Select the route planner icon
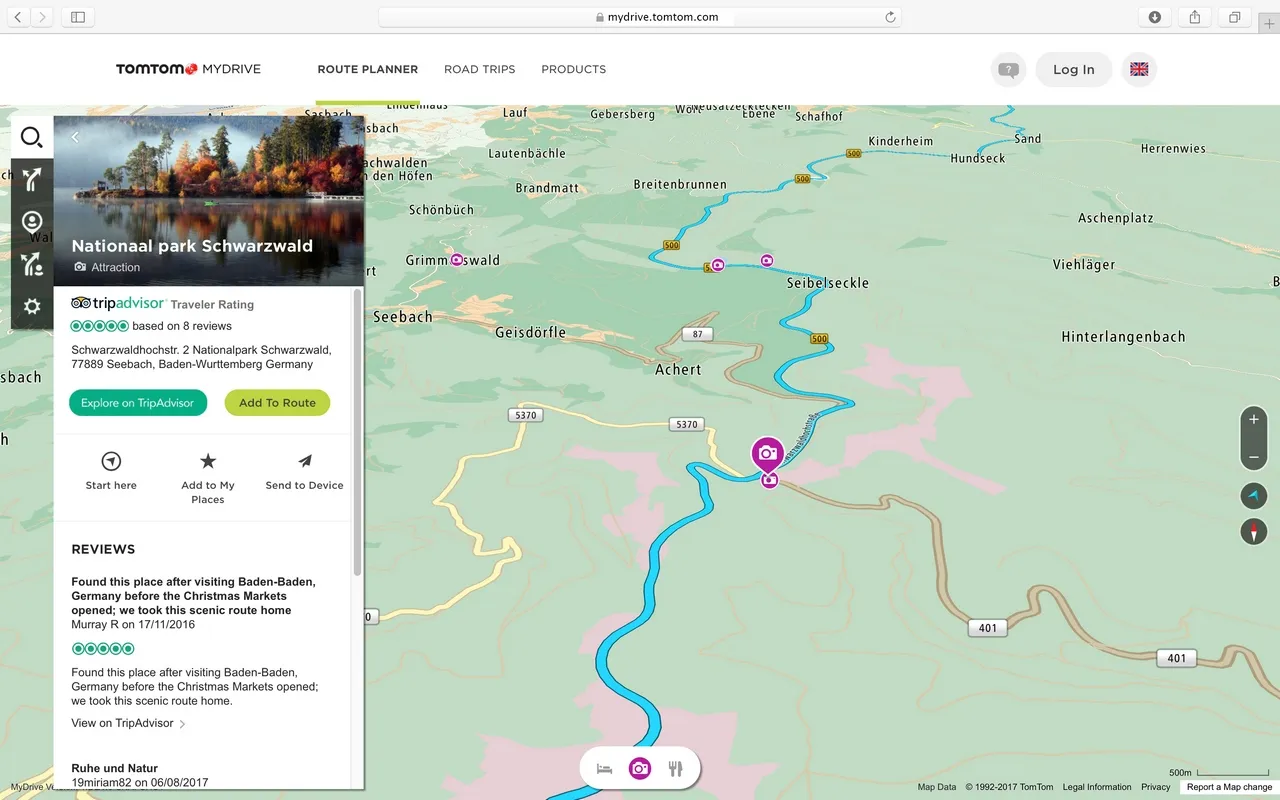 pyautogui.click(x=31, y=180)
